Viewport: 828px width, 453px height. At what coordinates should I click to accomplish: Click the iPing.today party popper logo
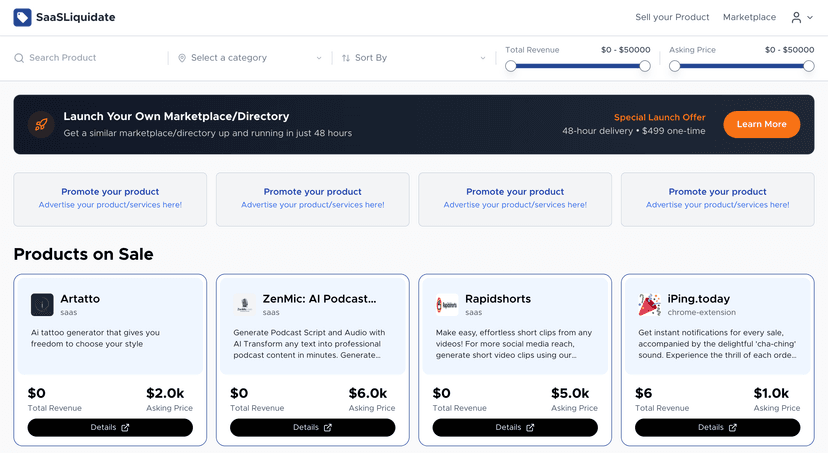coord(650,305)
